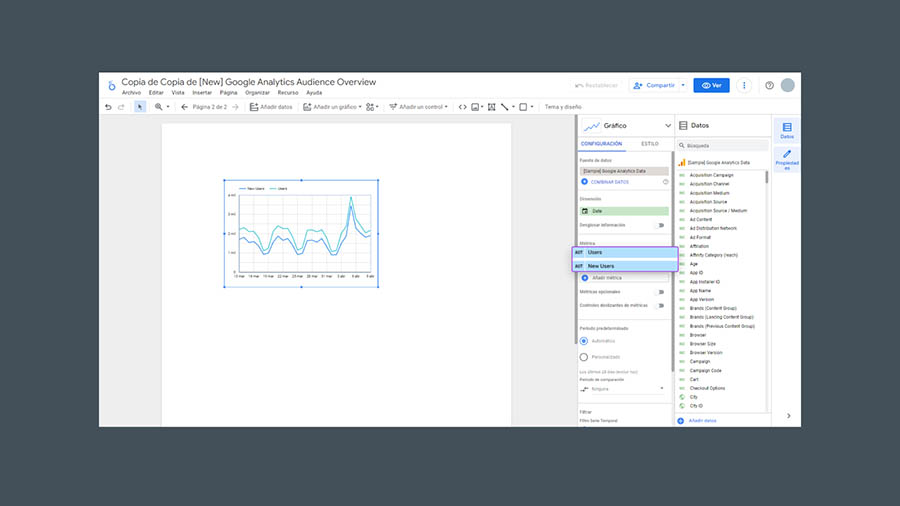This screenshot has width=900, height=506.
Task: Switch to the CONFIGURACIÓN tab
Action: pos(602,144)
